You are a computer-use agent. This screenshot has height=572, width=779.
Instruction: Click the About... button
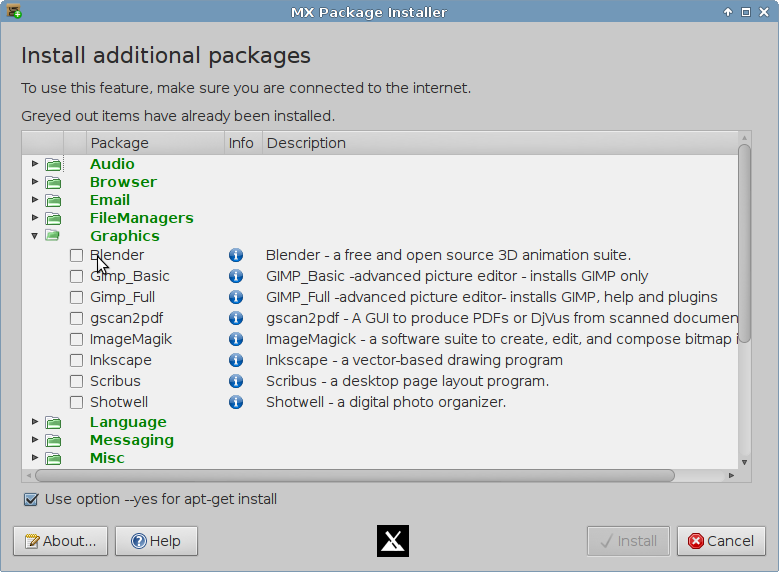(61, 541)
